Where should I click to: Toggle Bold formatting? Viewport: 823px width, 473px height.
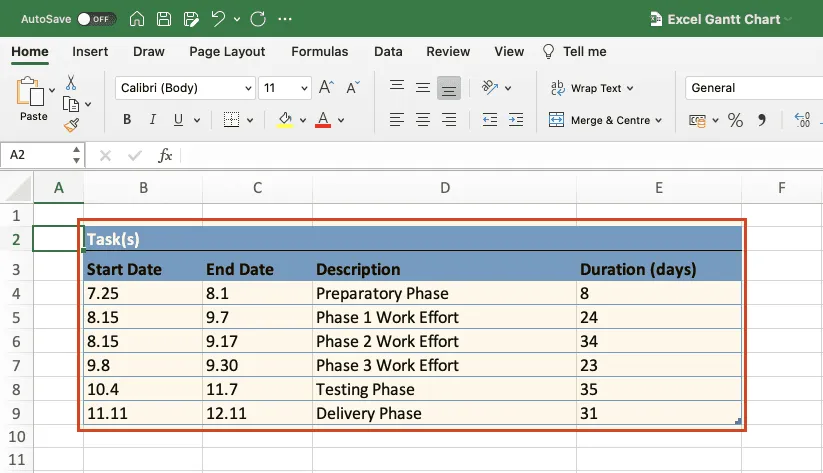(127, 120)
